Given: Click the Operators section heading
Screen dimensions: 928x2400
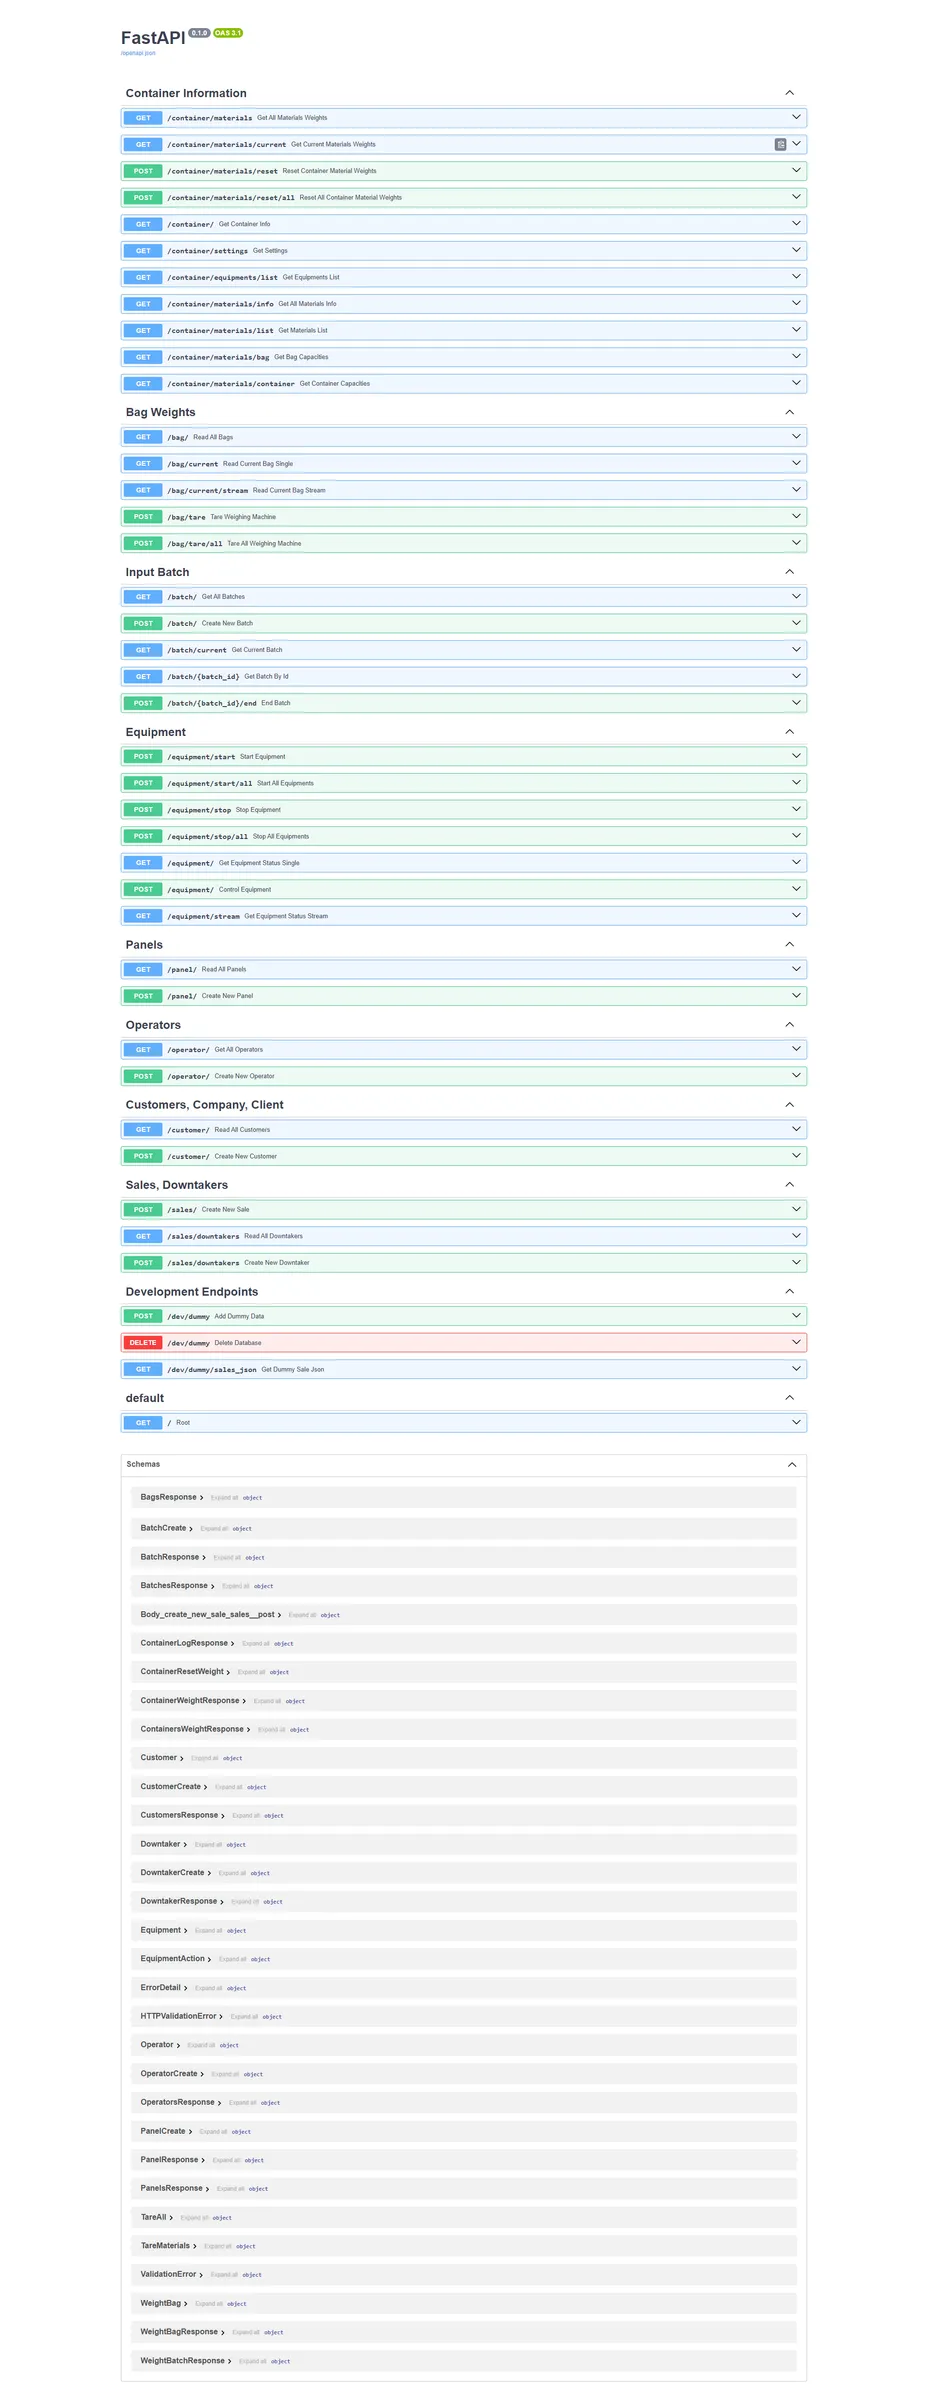Looking at the screenshot, I should [153, 1025].
